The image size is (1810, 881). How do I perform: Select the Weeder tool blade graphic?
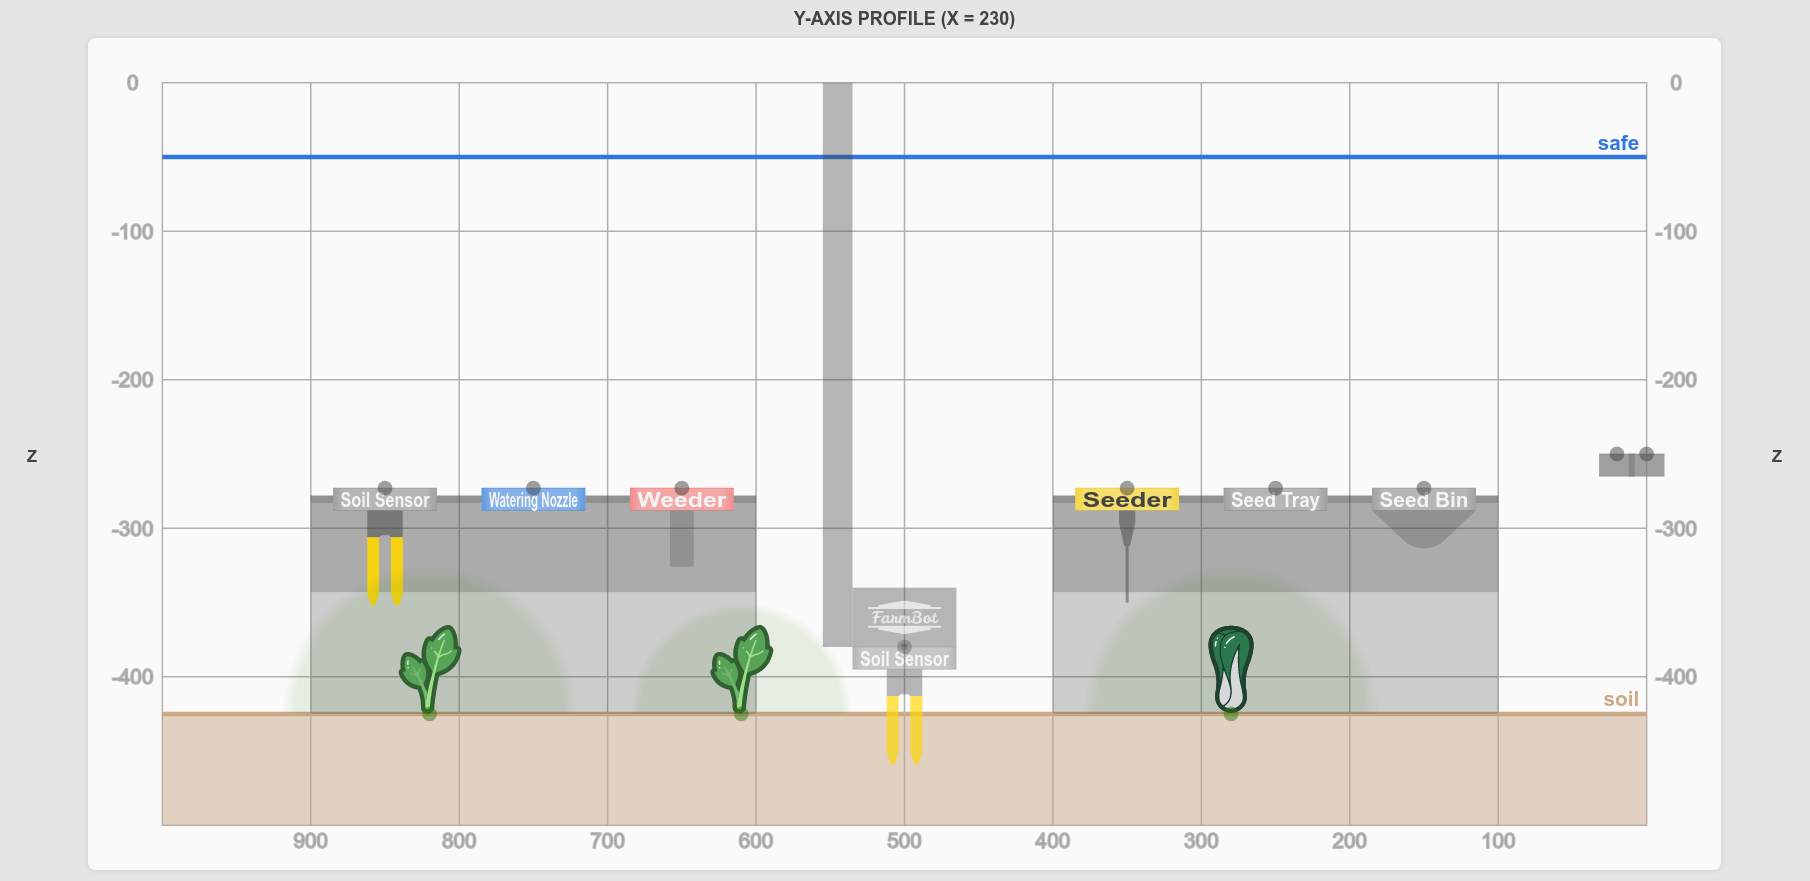[x=682, y=539]
